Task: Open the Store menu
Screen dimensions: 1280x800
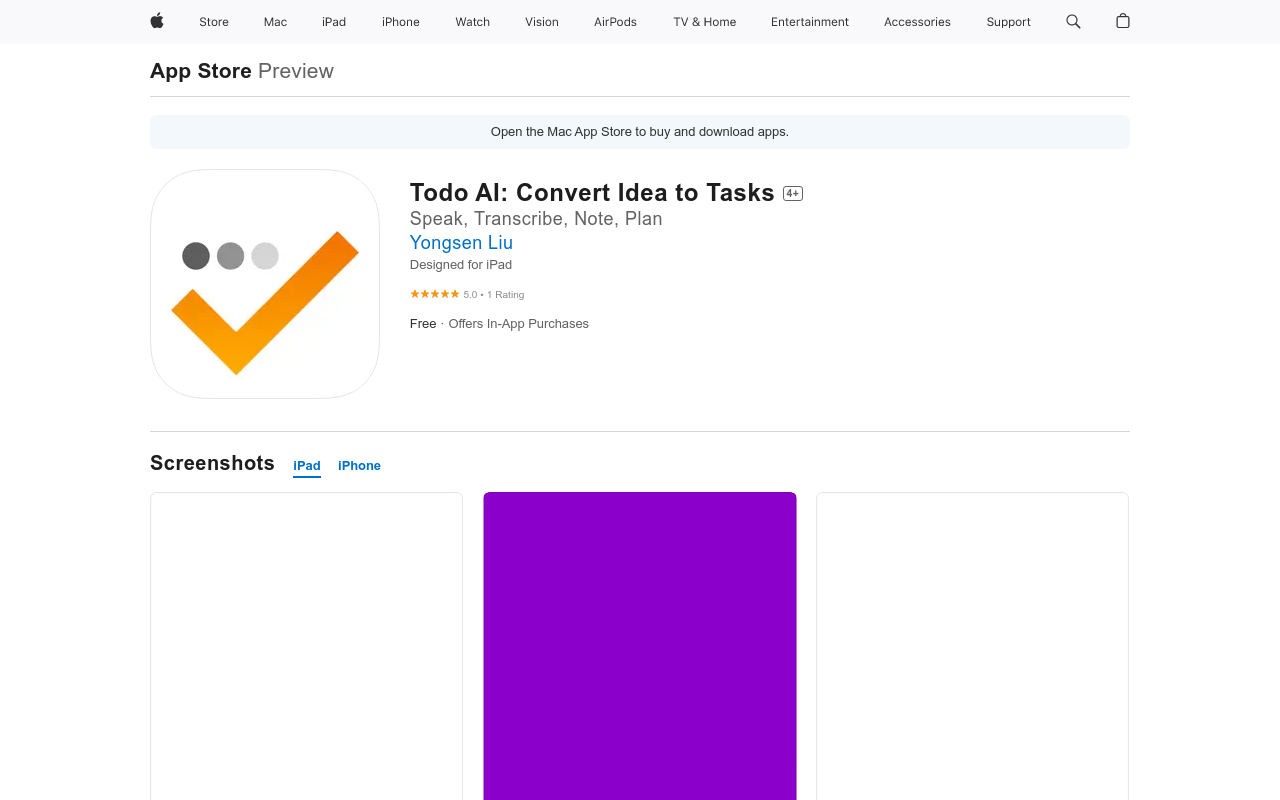Action: point(214,22)
